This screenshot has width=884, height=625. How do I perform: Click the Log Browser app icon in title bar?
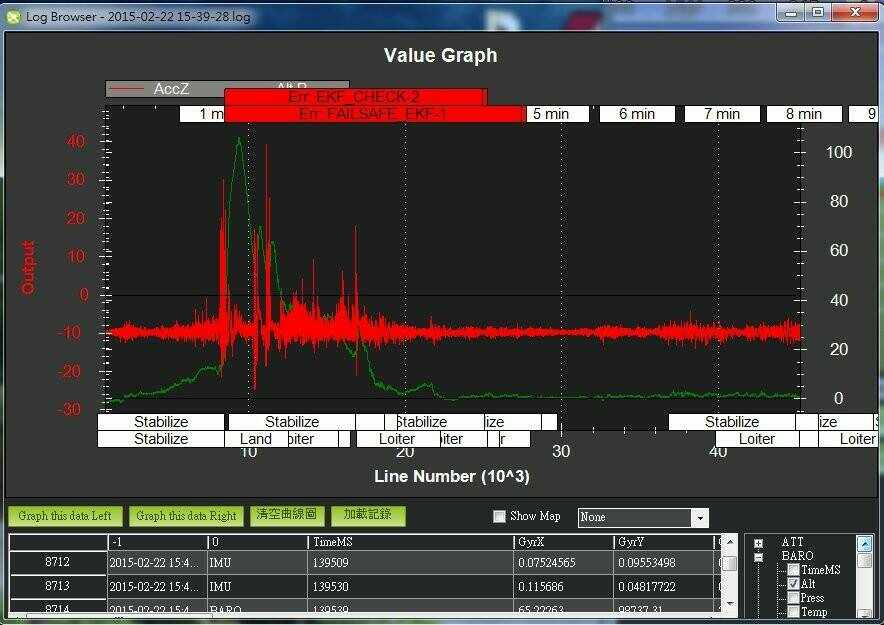click(13, 16)
